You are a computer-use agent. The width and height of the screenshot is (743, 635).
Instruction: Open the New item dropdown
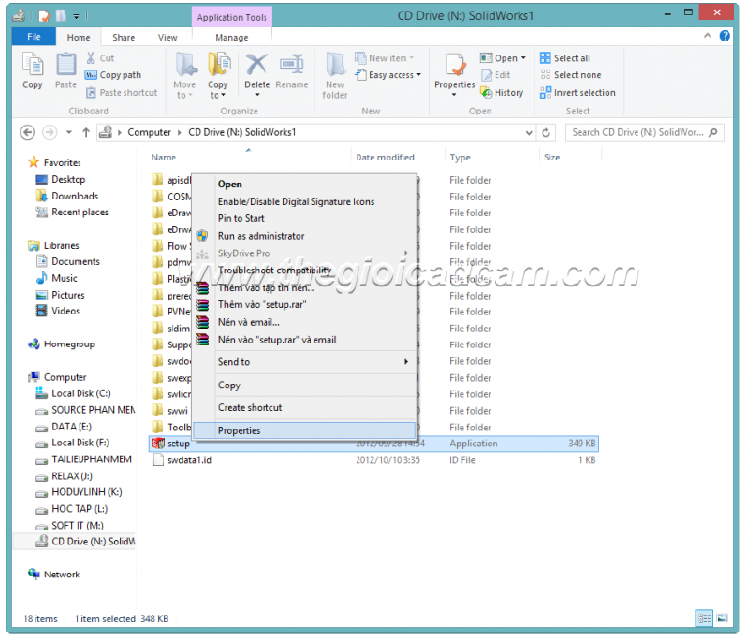384,58
